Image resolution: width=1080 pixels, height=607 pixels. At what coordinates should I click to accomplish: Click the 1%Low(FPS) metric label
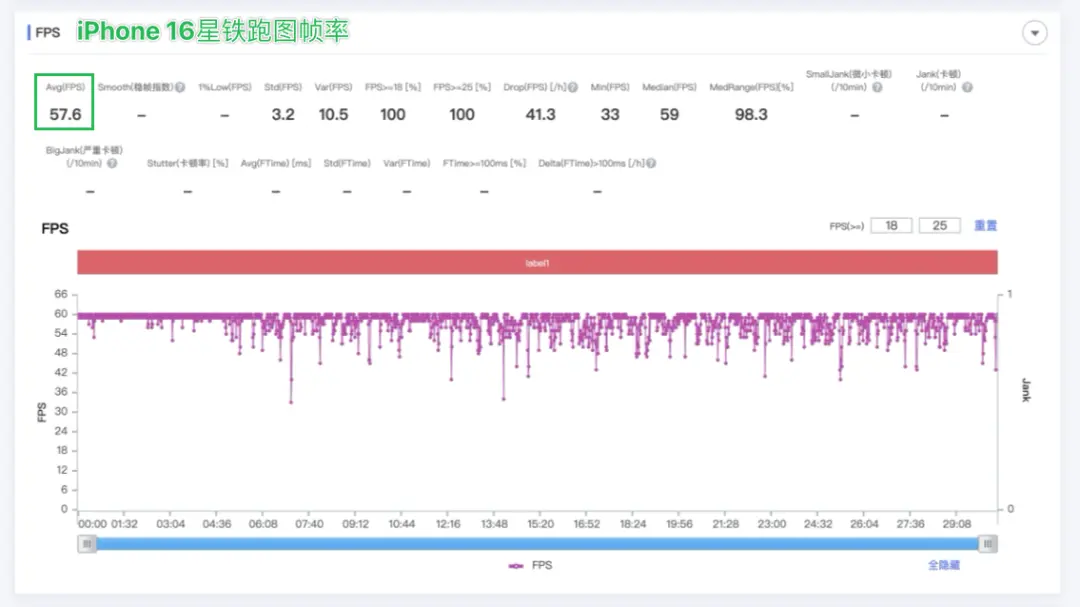click(x=225, y=88)
